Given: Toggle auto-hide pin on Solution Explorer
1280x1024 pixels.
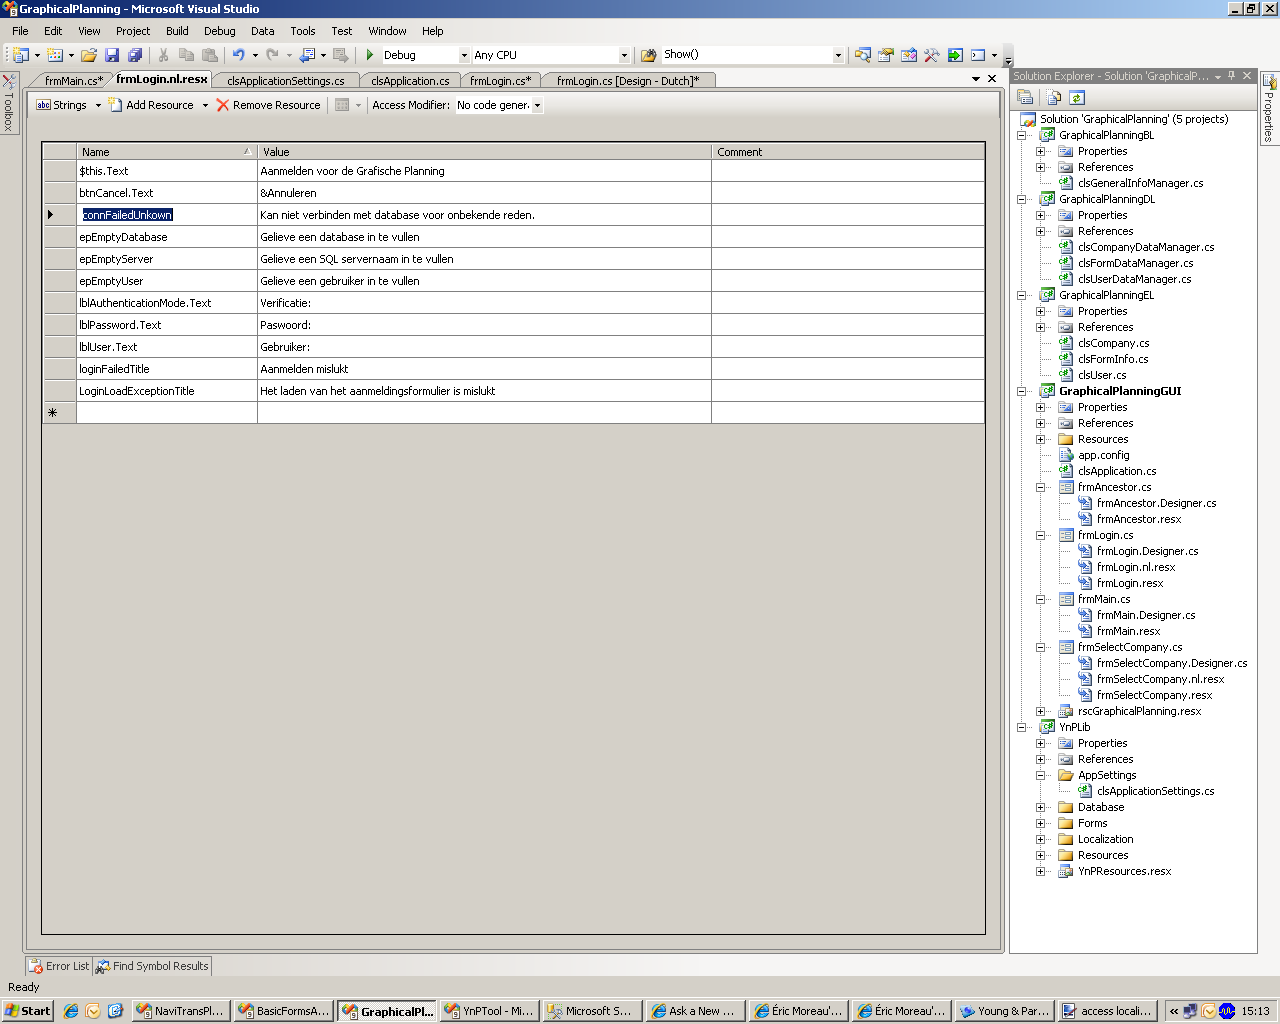Looking at the screenshot, I should [1231, 75].
